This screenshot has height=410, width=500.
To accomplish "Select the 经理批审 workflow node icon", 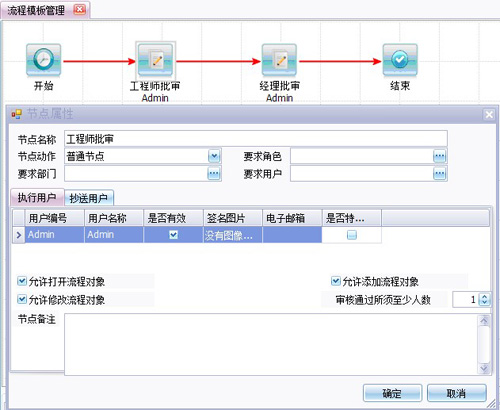I will point(279,60).
